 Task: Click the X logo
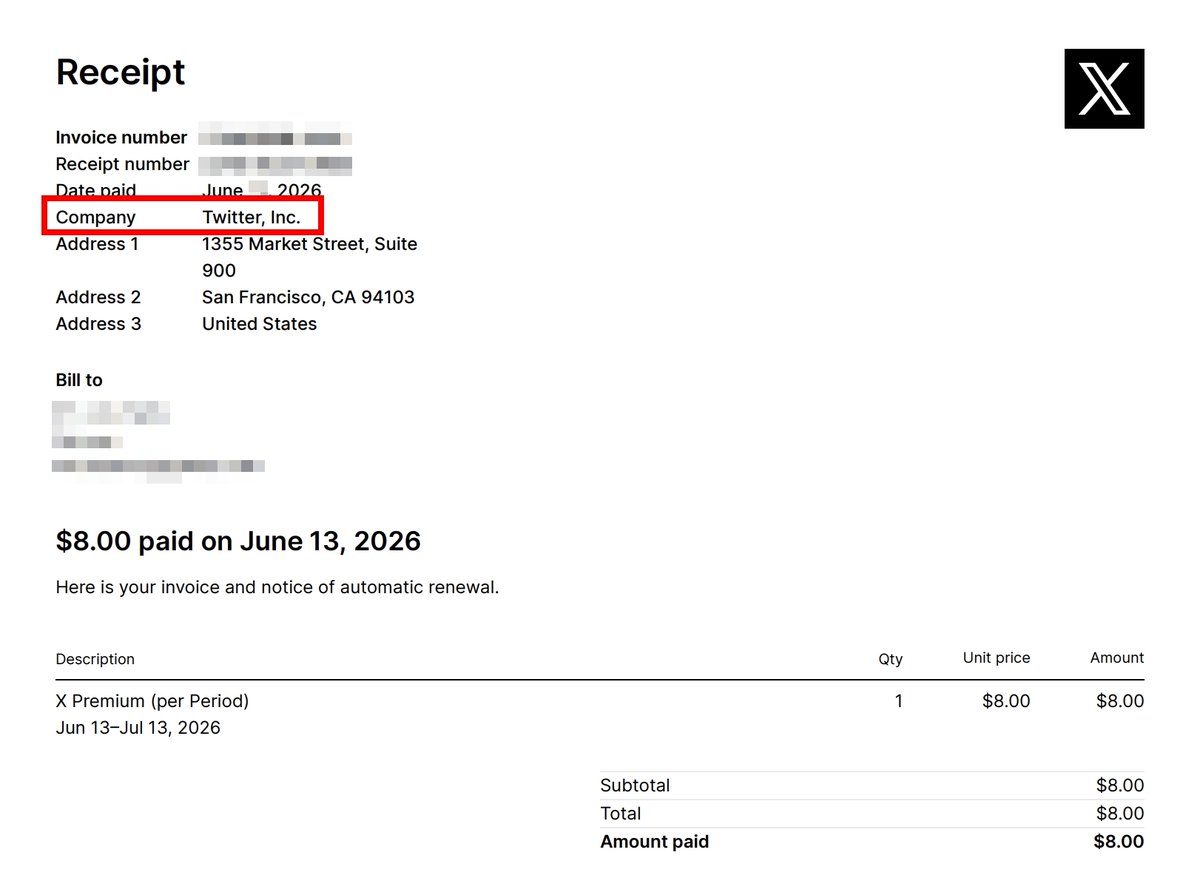(x=1104, y=89)
